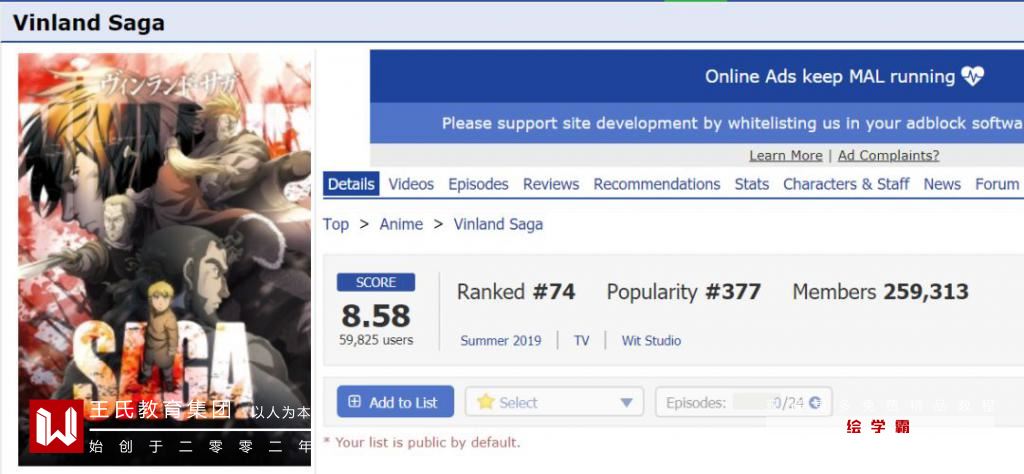
Task: Click the Members 259,313 text
Action: point(880,292)
